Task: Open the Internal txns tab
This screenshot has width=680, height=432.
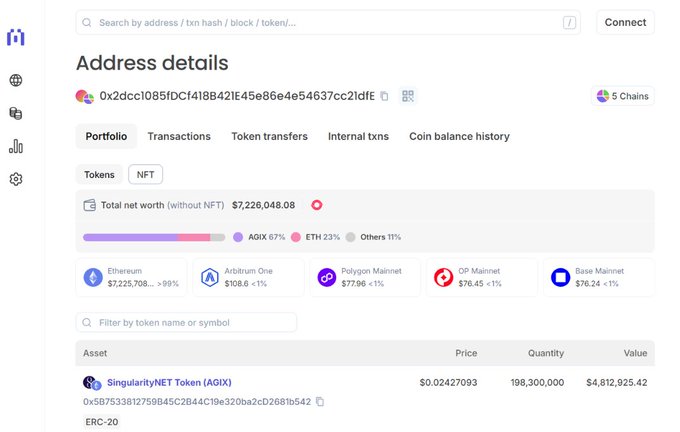Action: [358, 136]
